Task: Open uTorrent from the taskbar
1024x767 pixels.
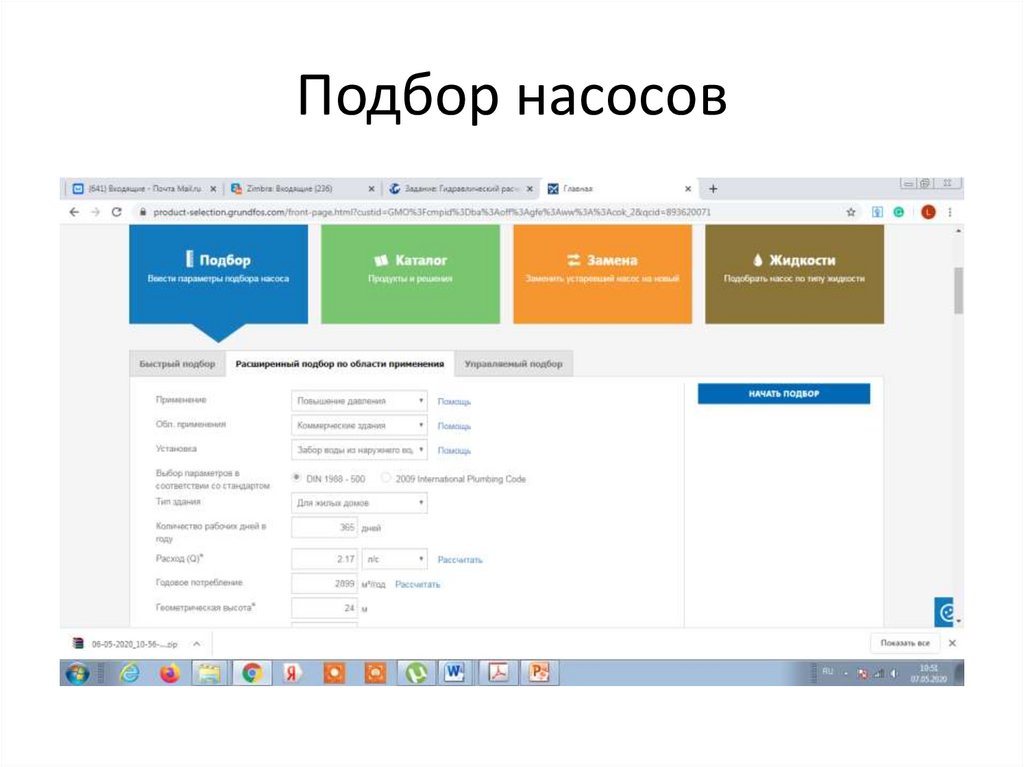Action: coord(418,672)
